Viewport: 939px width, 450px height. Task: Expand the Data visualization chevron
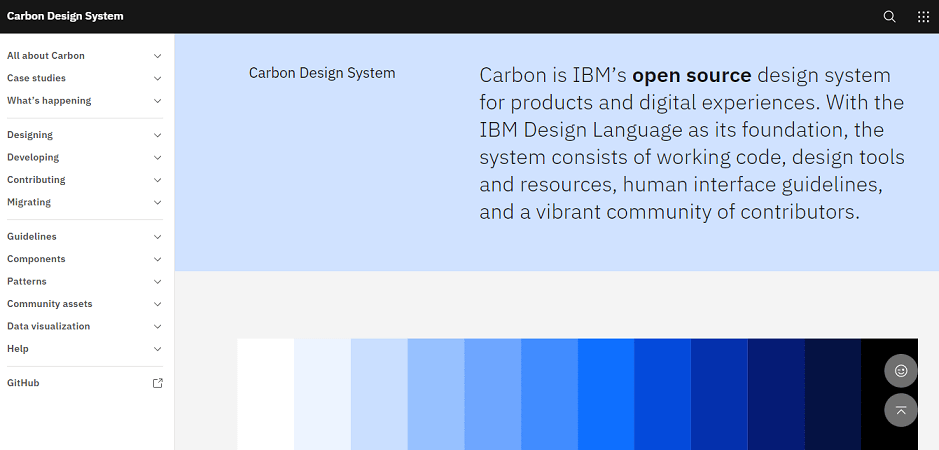coord(157,327)
